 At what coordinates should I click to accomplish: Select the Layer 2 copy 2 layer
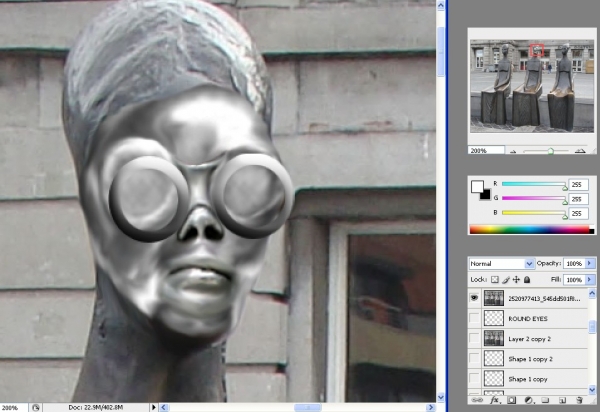[530, 339]
